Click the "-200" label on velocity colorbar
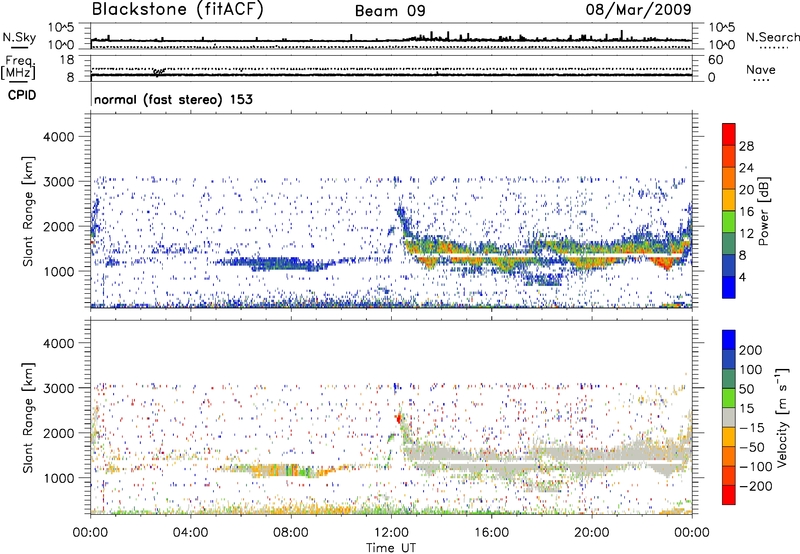 coord(756,486)
